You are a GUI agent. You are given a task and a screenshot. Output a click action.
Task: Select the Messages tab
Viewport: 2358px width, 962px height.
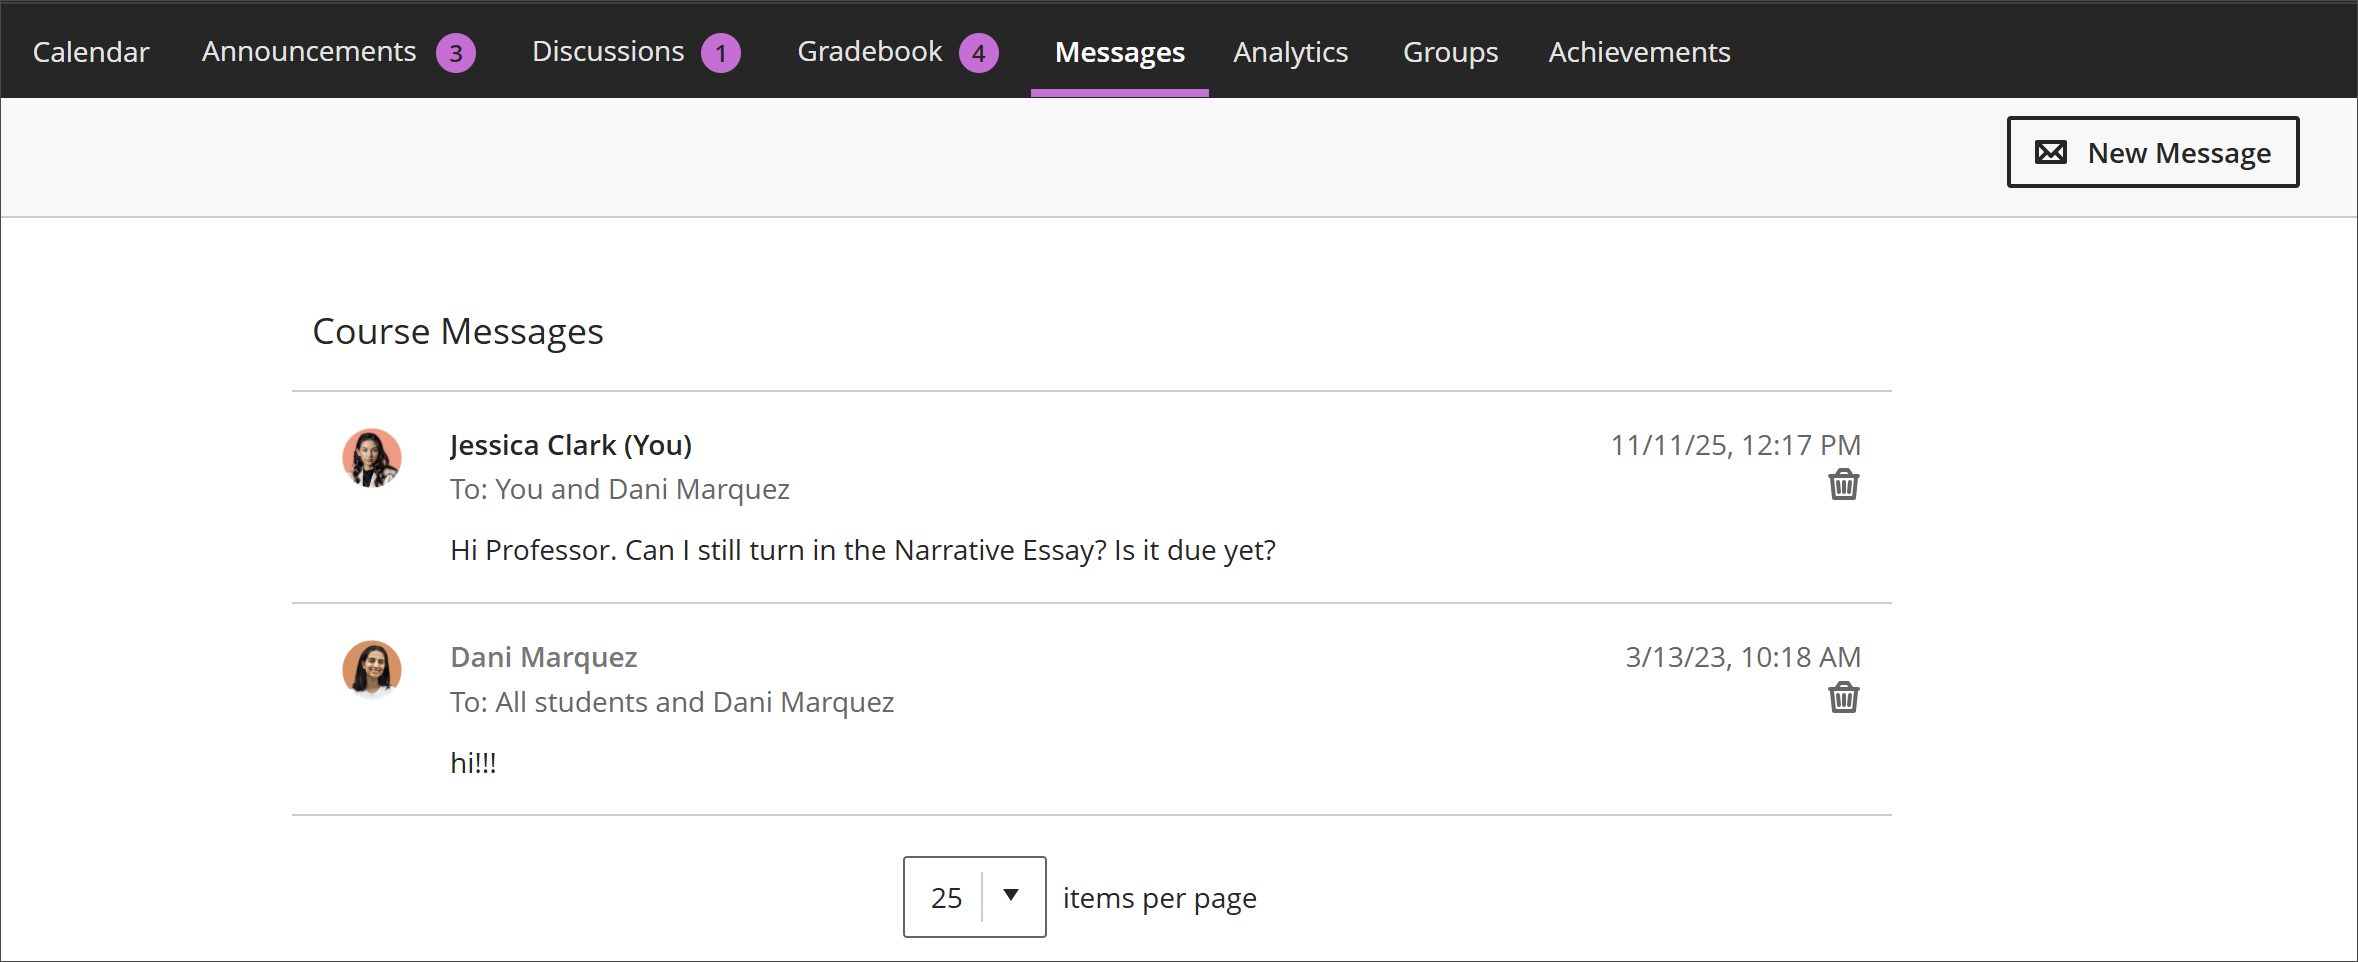point(1119,52)
